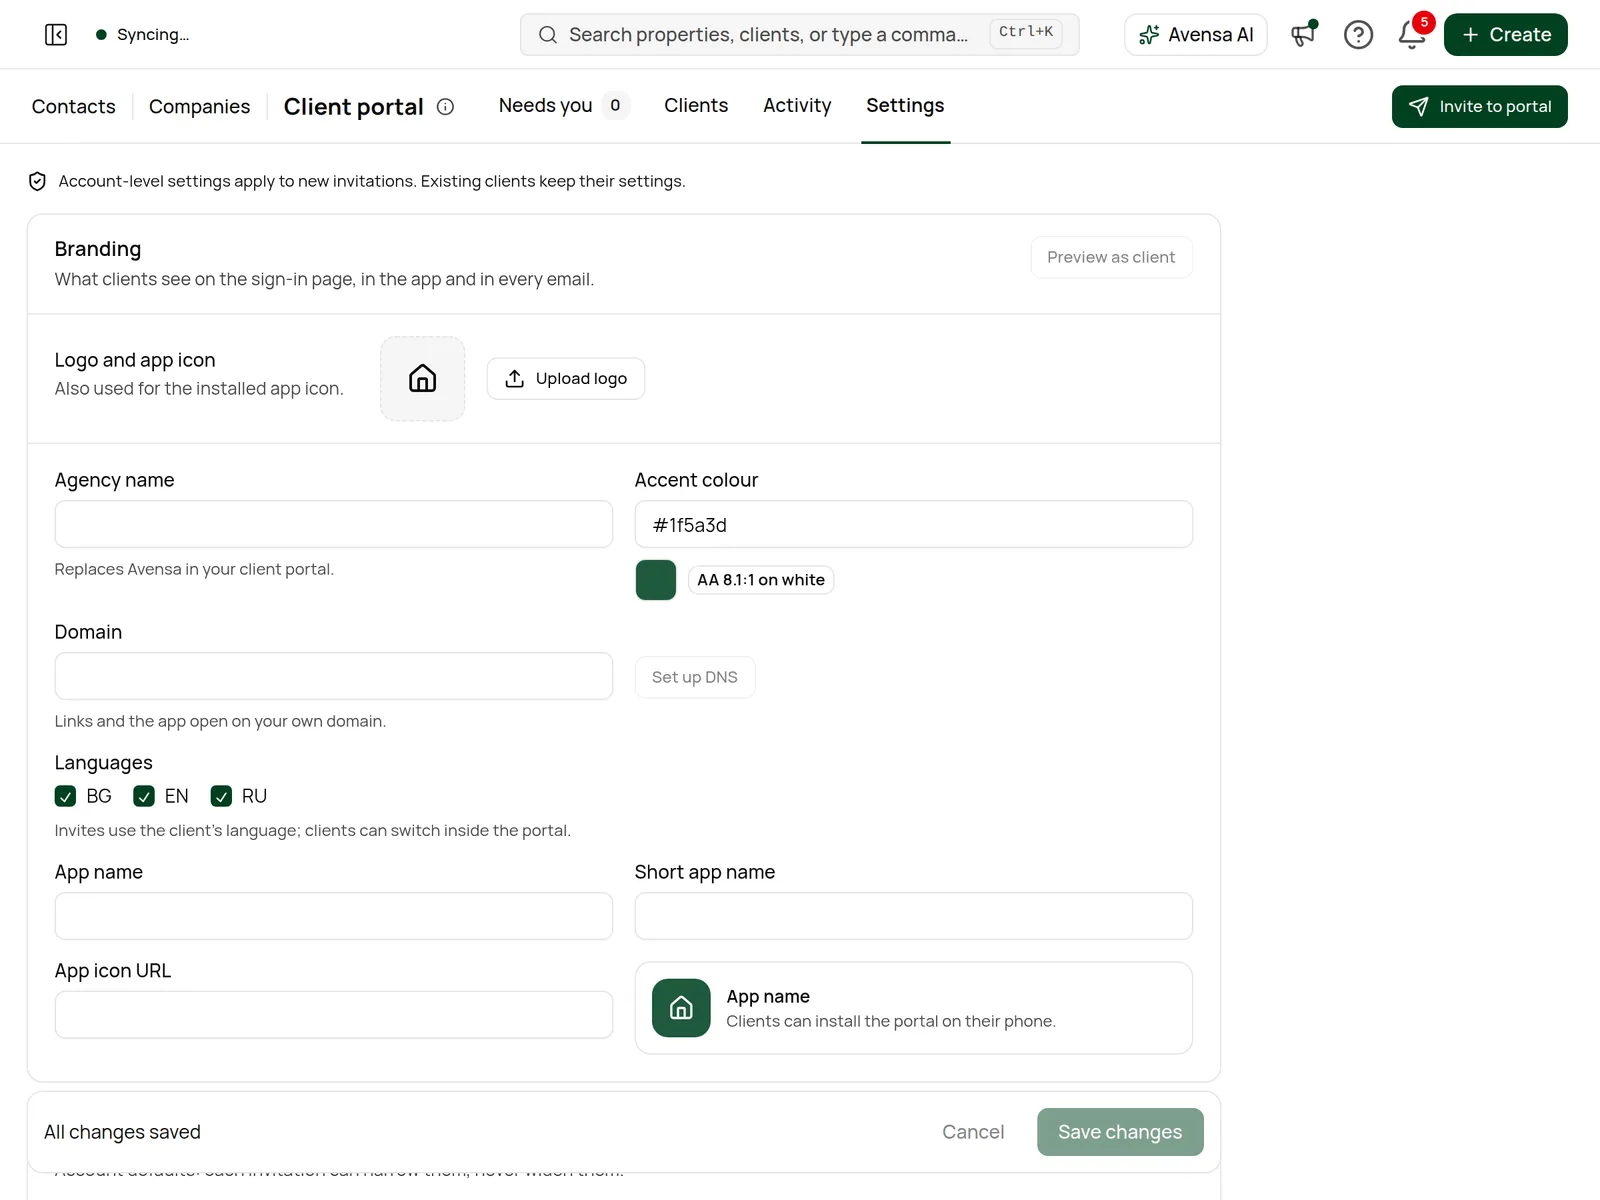The image size is (1600, 1200).
Task: Click the Syncing status indicator
Action: pos(142,35)
